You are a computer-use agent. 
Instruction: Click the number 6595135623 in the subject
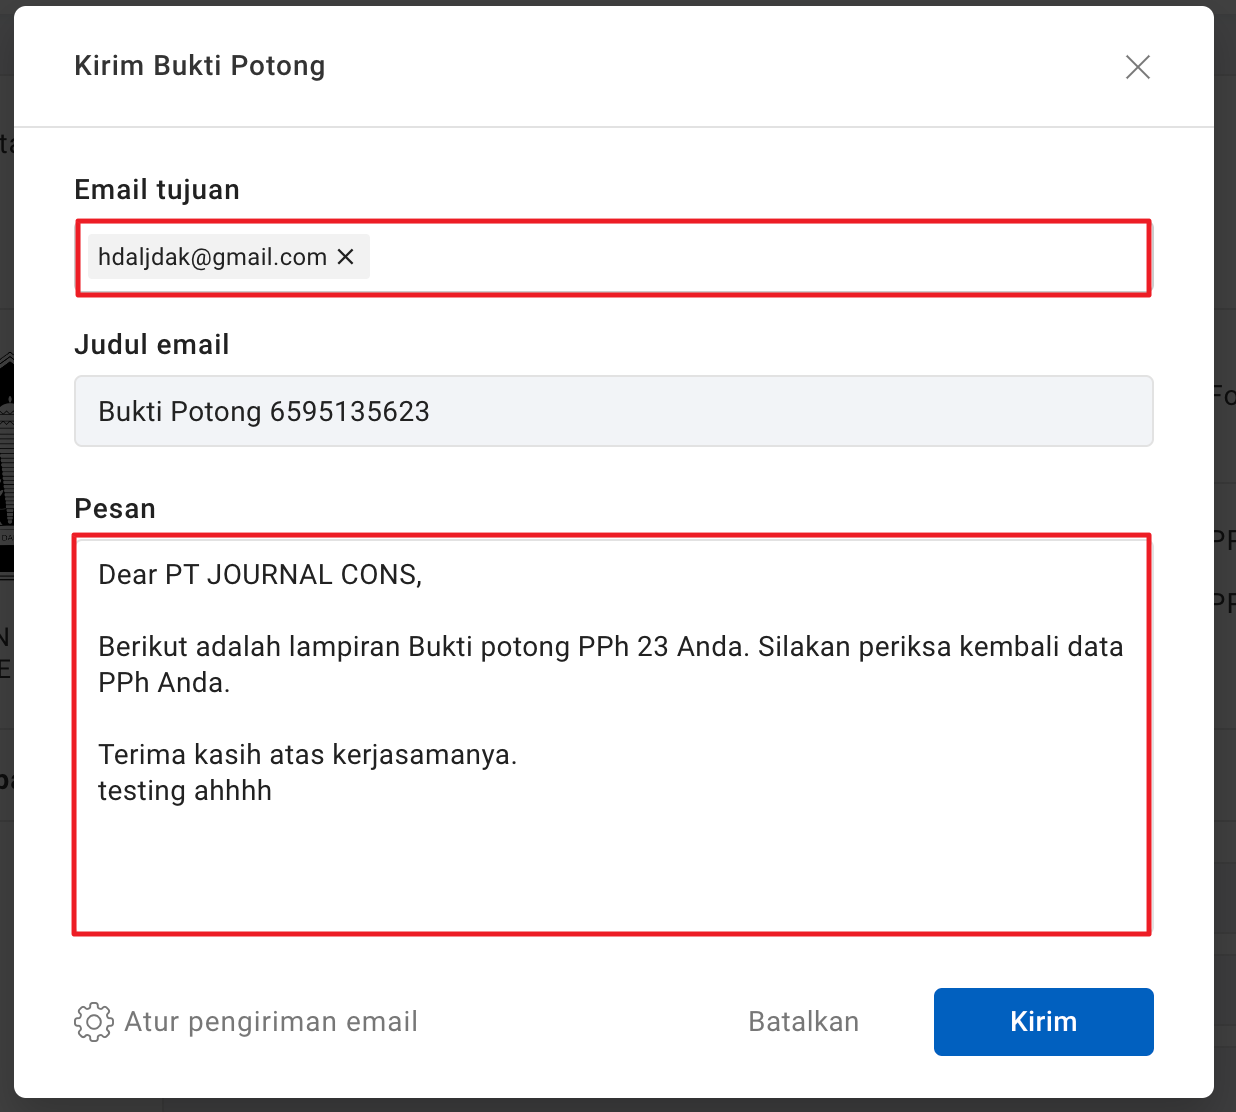tap(349, 412)
